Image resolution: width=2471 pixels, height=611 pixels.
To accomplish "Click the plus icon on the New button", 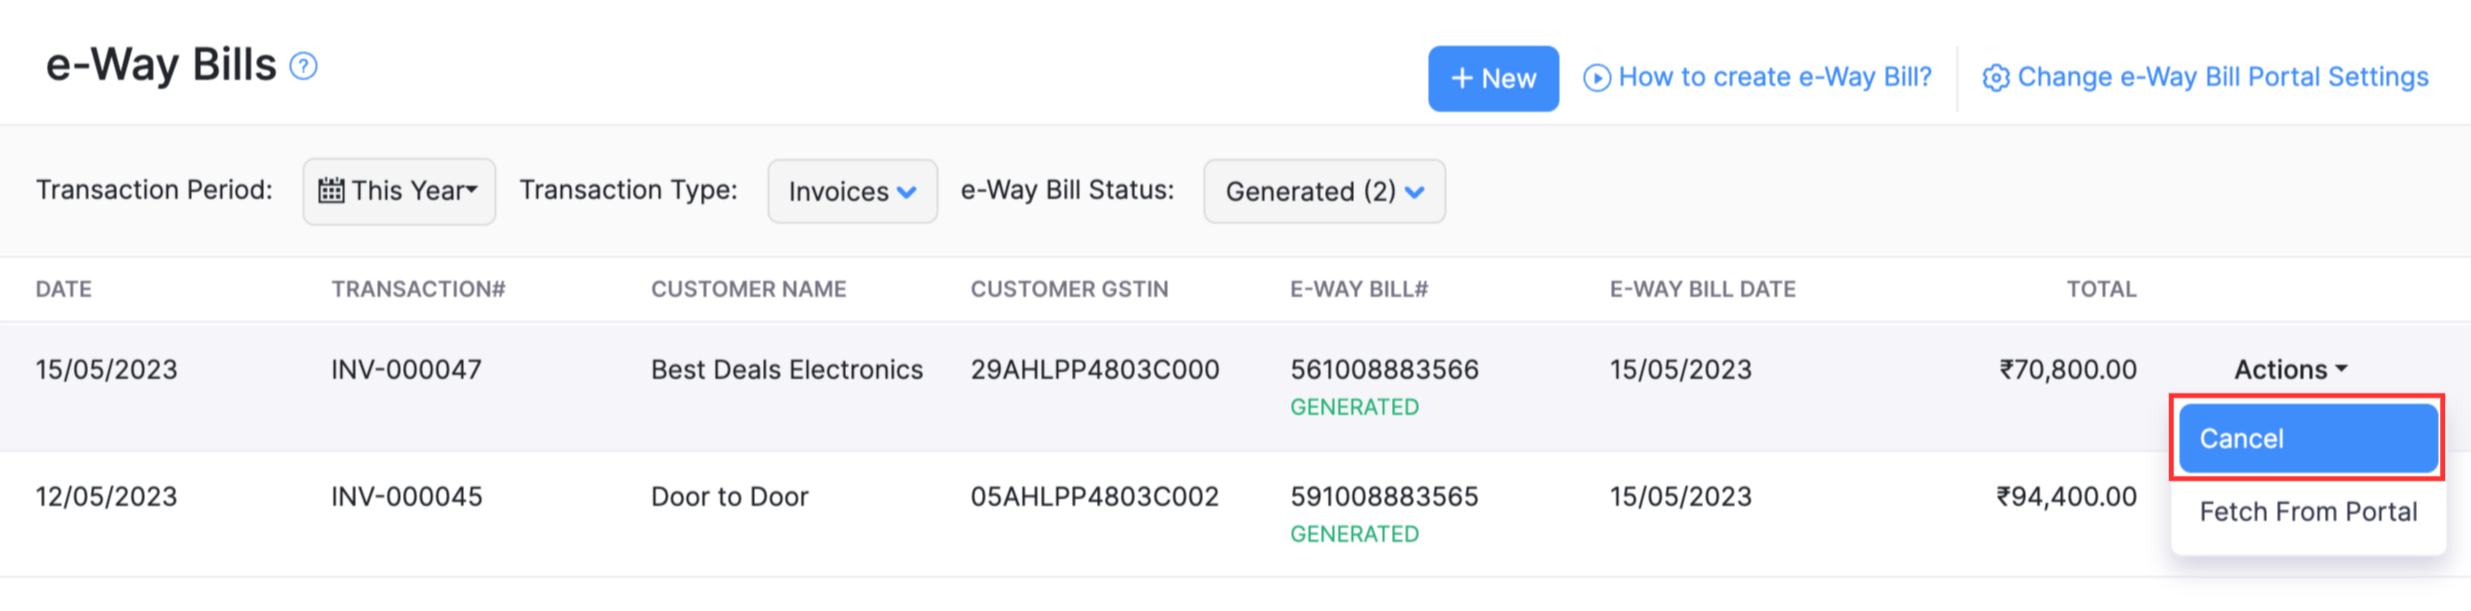I will (1461, 77).
